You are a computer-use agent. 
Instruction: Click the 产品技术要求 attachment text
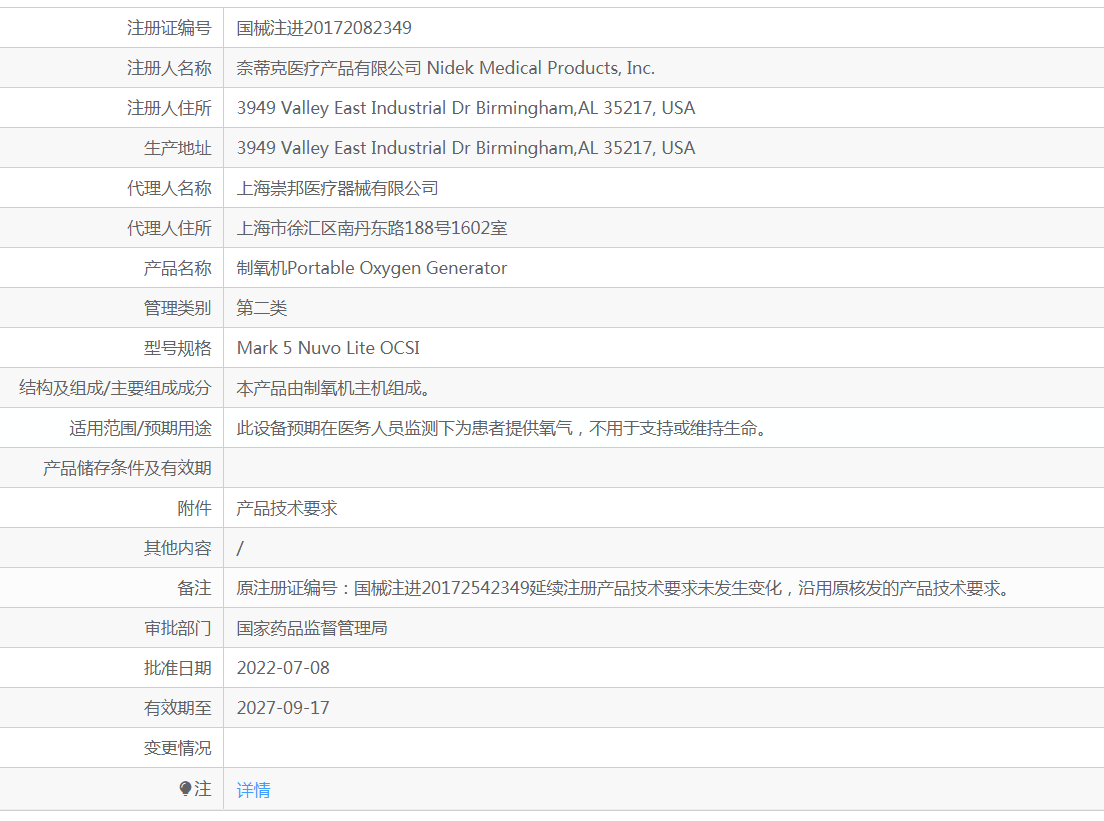coord(287,508)
